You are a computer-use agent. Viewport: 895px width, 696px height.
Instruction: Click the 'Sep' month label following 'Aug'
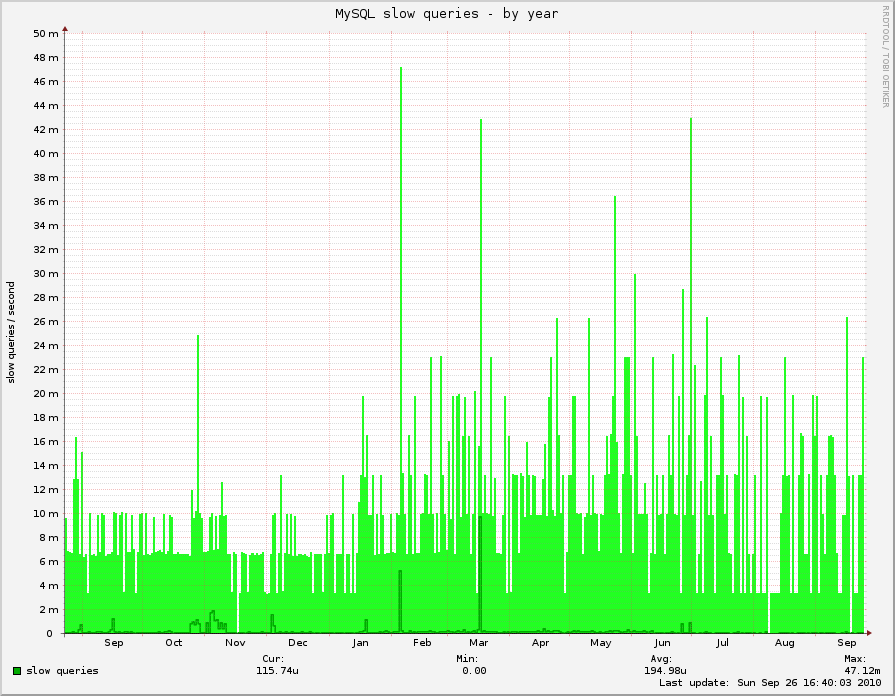pos(846,643)
